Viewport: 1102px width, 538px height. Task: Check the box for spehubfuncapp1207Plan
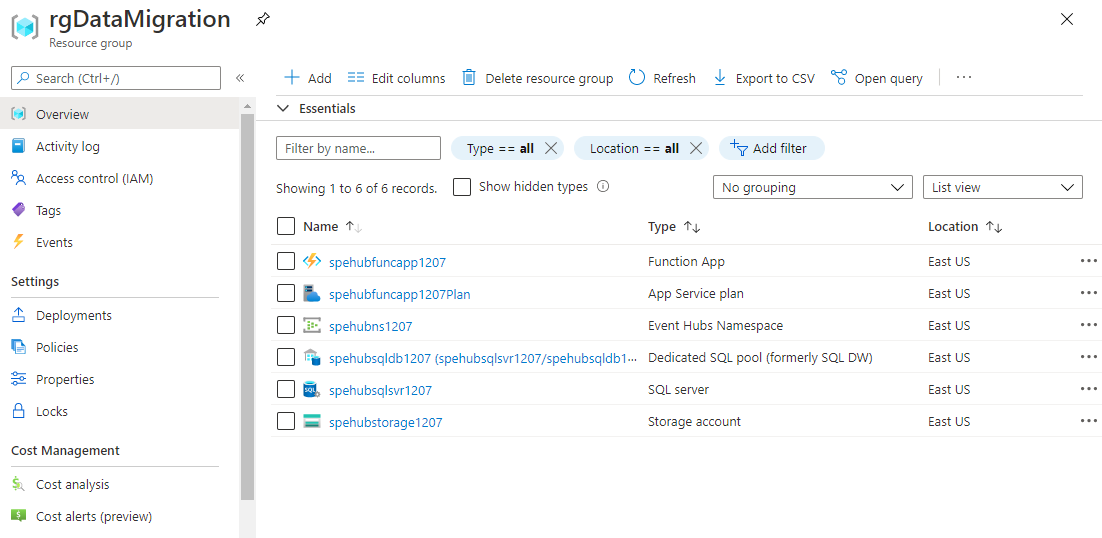(286, 294)
